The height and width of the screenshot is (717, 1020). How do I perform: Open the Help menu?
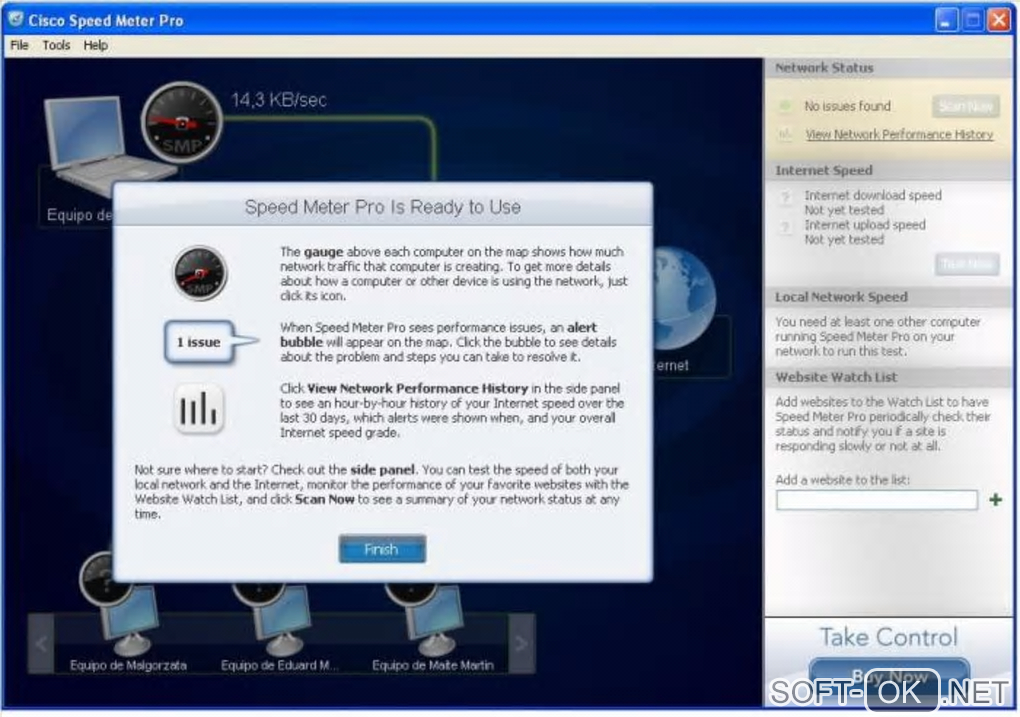95,45
